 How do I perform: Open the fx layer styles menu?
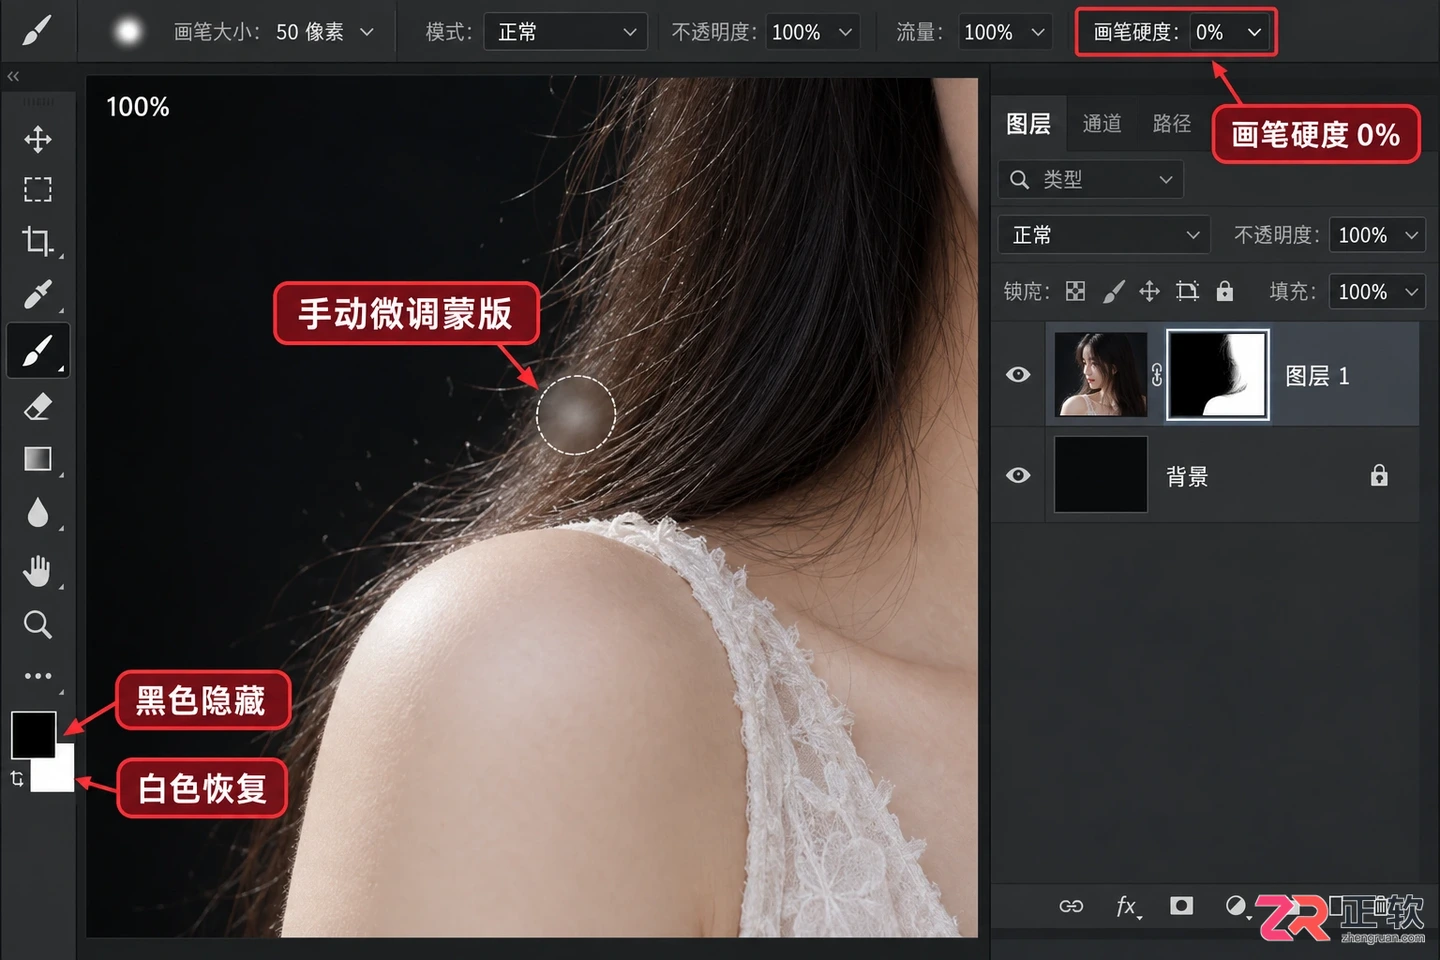tap(1127, 906)
